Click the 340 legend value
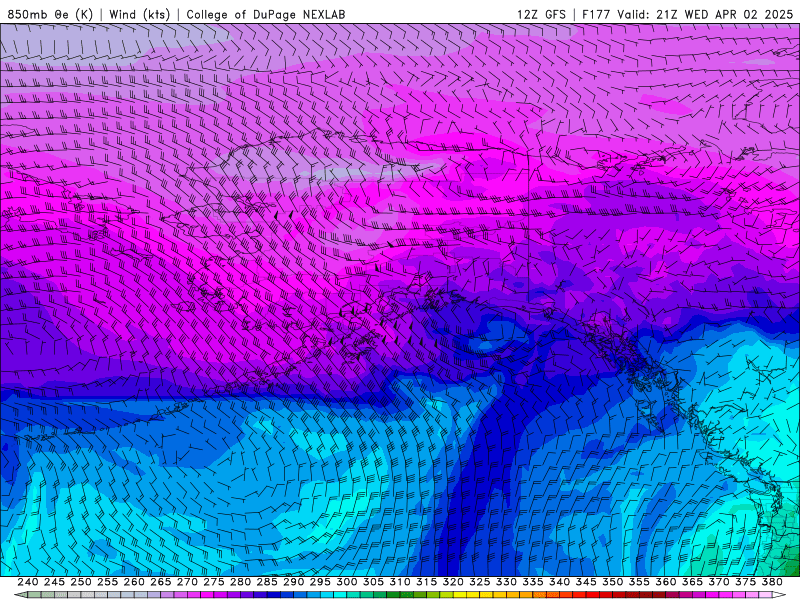This screenshot has height=600, width=800. [559, 582]
